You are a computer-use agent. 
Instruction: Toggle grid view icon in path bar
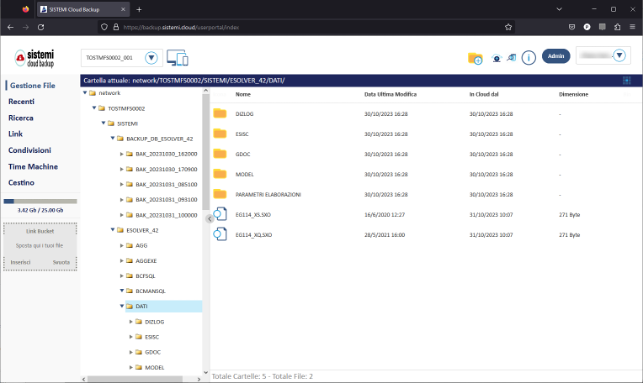pos(626,80)
